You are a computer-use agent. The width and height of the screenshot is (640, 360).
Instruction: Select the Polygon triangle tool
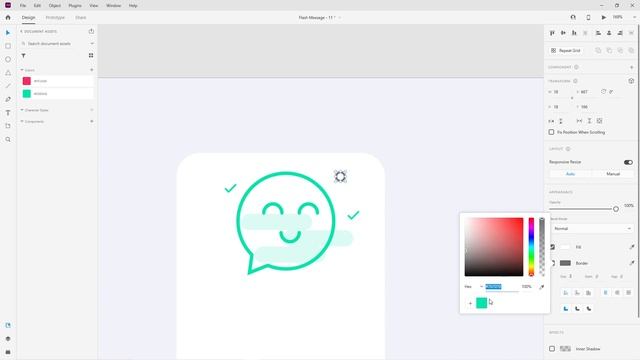8,73
